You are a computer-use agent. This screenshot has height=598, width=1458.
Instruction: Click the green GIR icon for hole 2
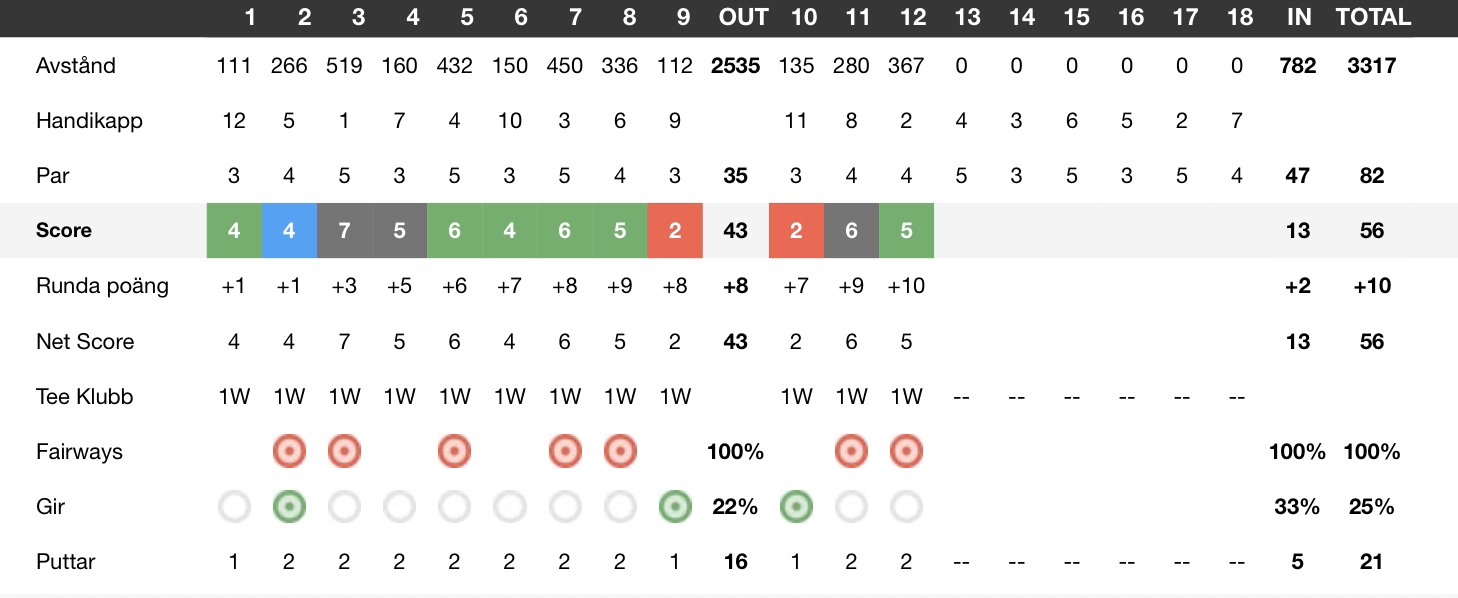click(x=289, y=507)
